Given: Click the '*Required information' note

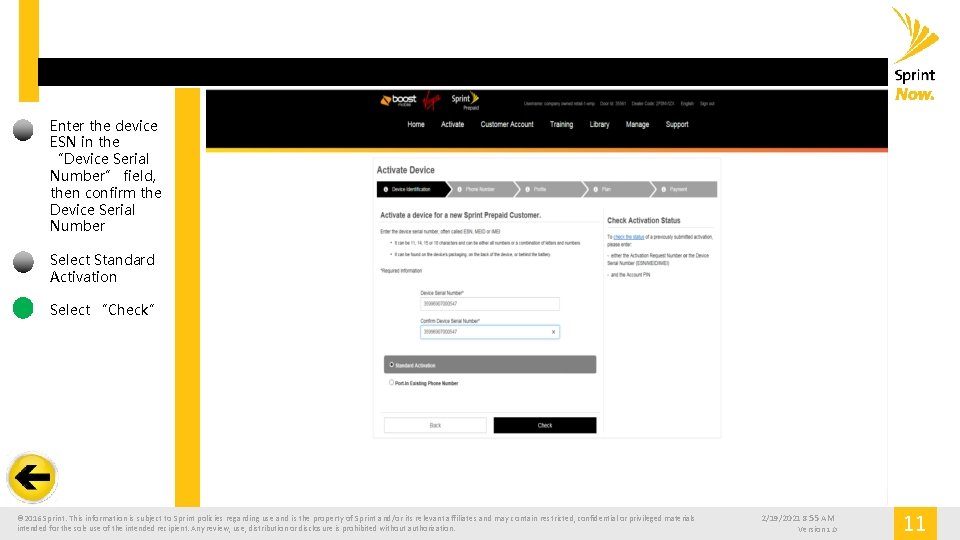Looking at the screenshot, I should 401,271.
